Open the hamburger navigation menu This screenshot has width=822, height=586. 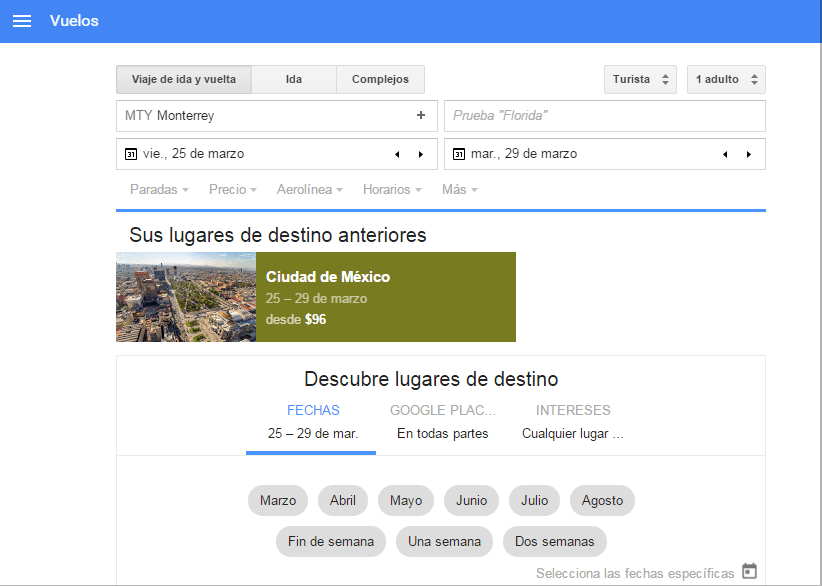click(x=22, y=21)
